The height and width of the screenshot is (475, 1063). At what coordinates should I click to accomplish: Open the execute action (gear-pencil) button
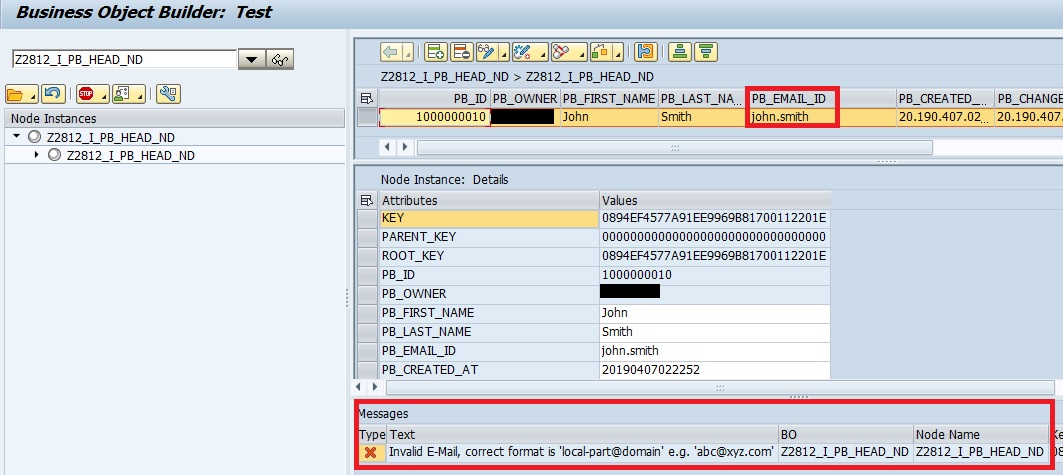tap(529, 51)
